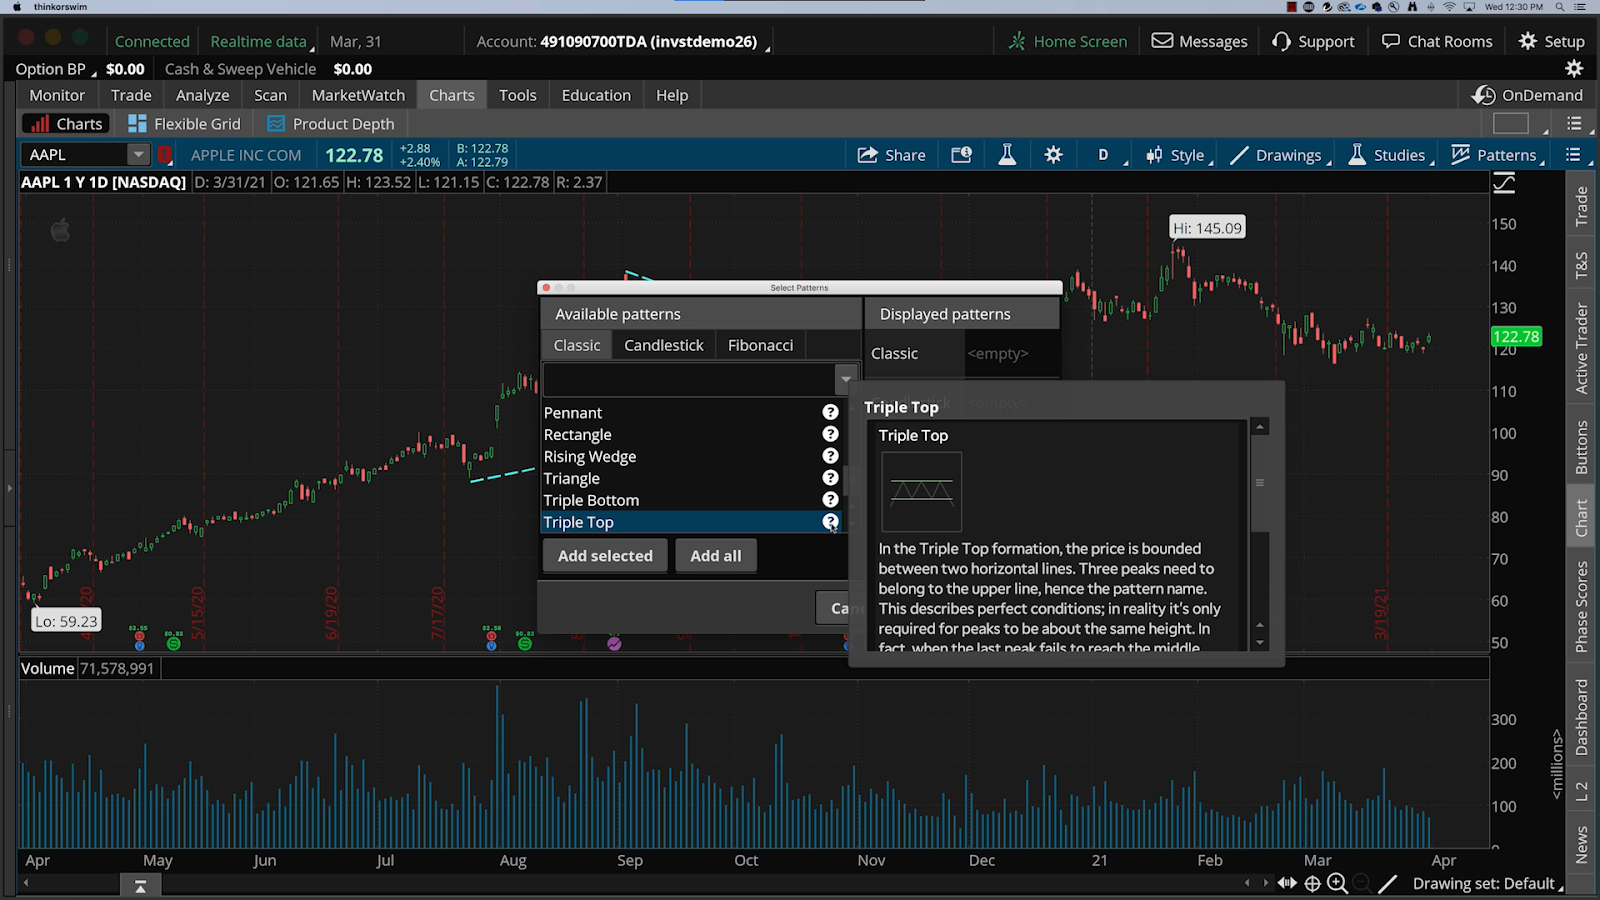Open the D time frame dropdown

coord(1103,154)
